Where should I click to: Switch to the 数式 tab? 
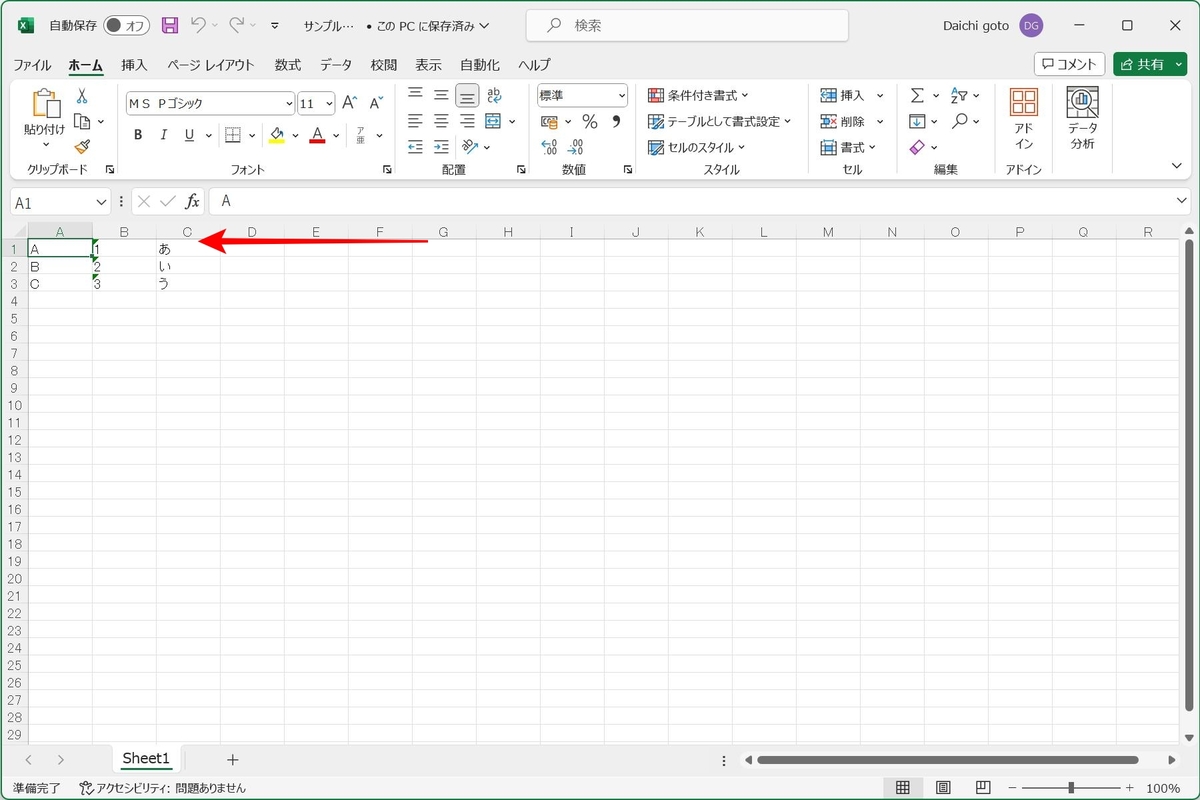(x=288, y=65)
